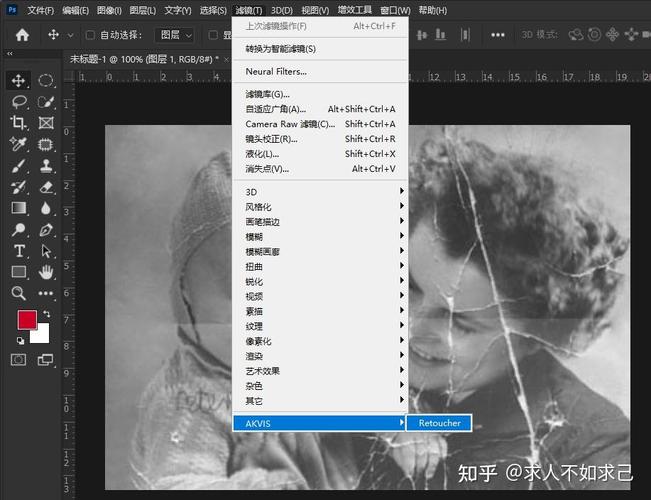Choose Camera Raw 滤镜(C)... entry
Image resolution: width=651 pixels, height=500 pixels.
[x=320, y=124]
